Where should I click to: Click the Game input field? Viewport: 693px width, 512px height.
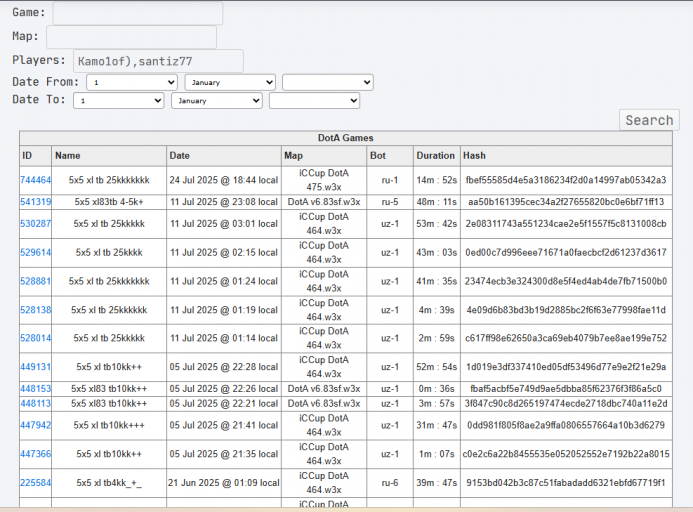click(138, 13)
